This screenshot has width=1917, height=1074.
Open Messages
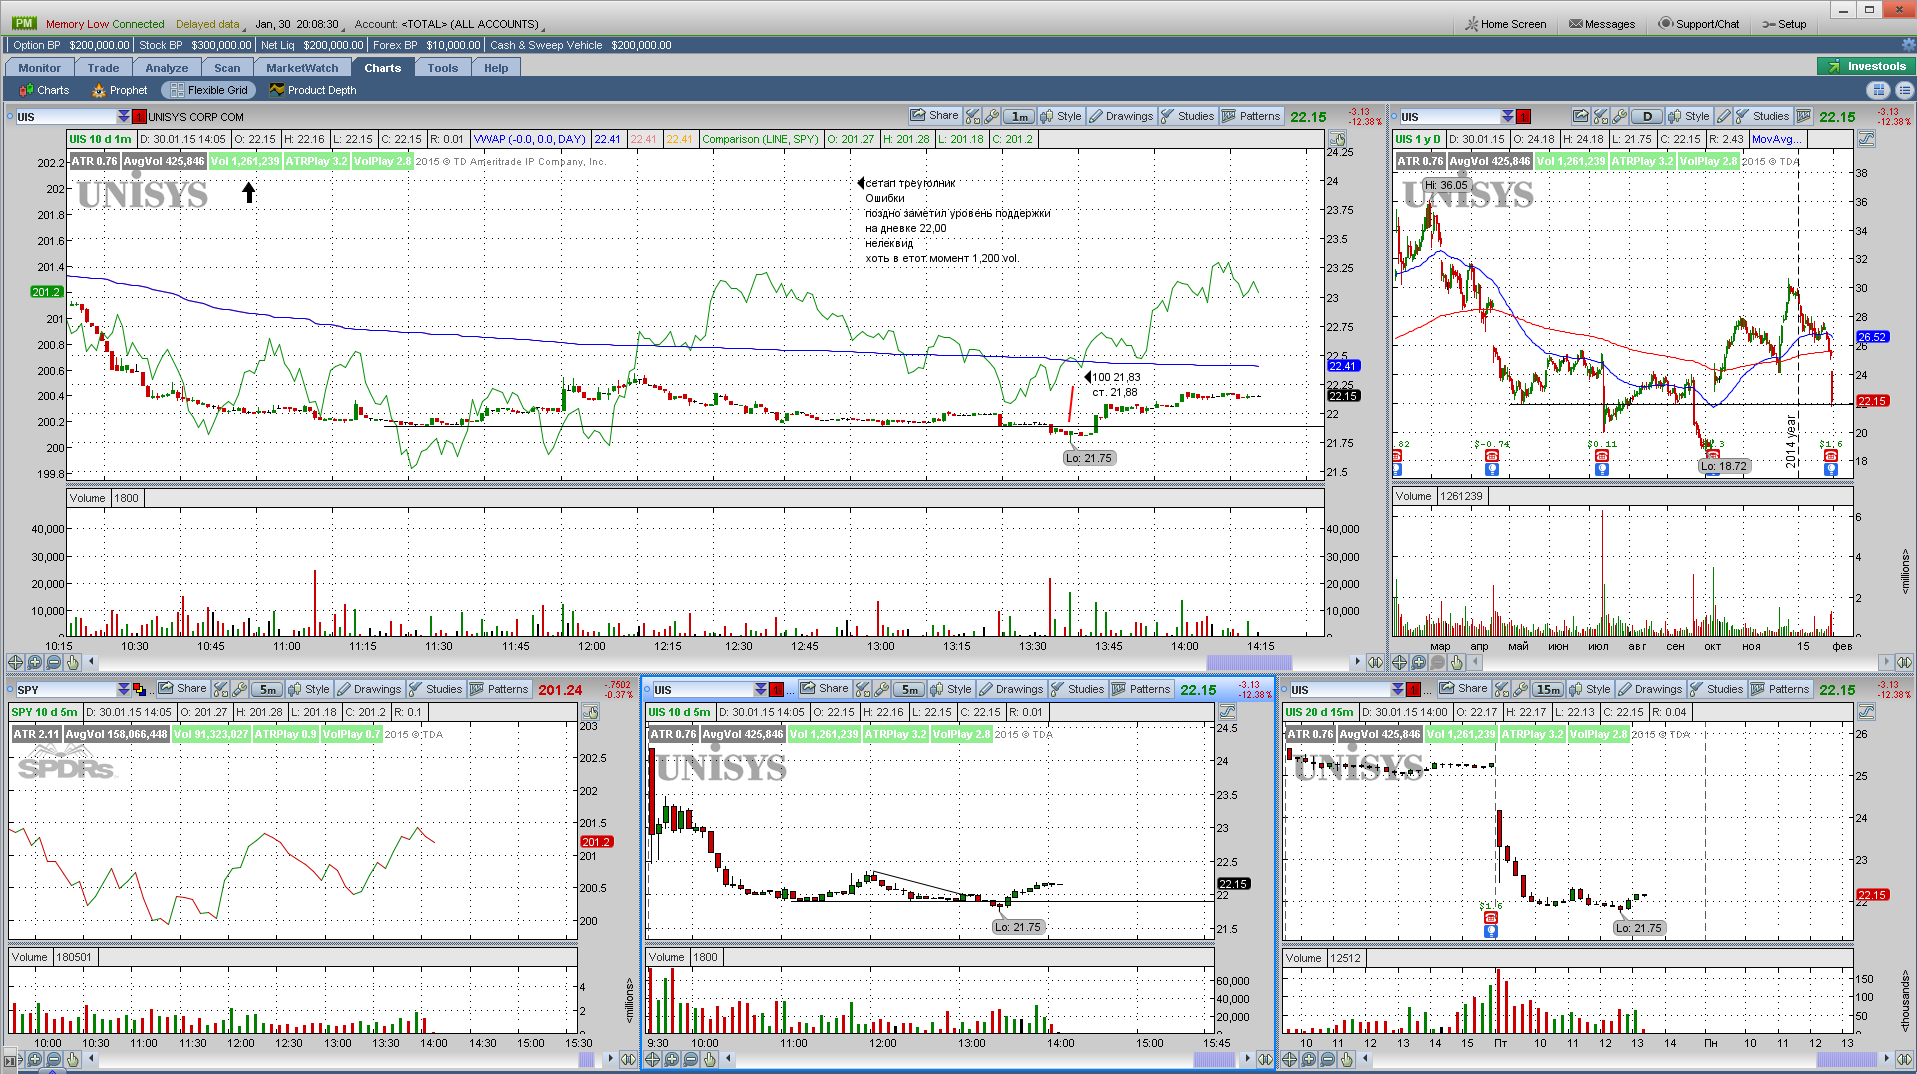point(1602,24)
